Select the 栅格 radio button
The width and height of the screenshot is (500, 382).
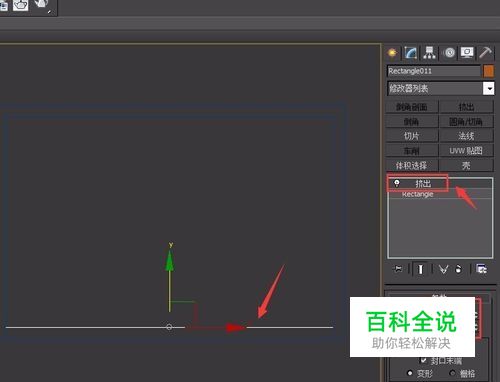[452, 373]
